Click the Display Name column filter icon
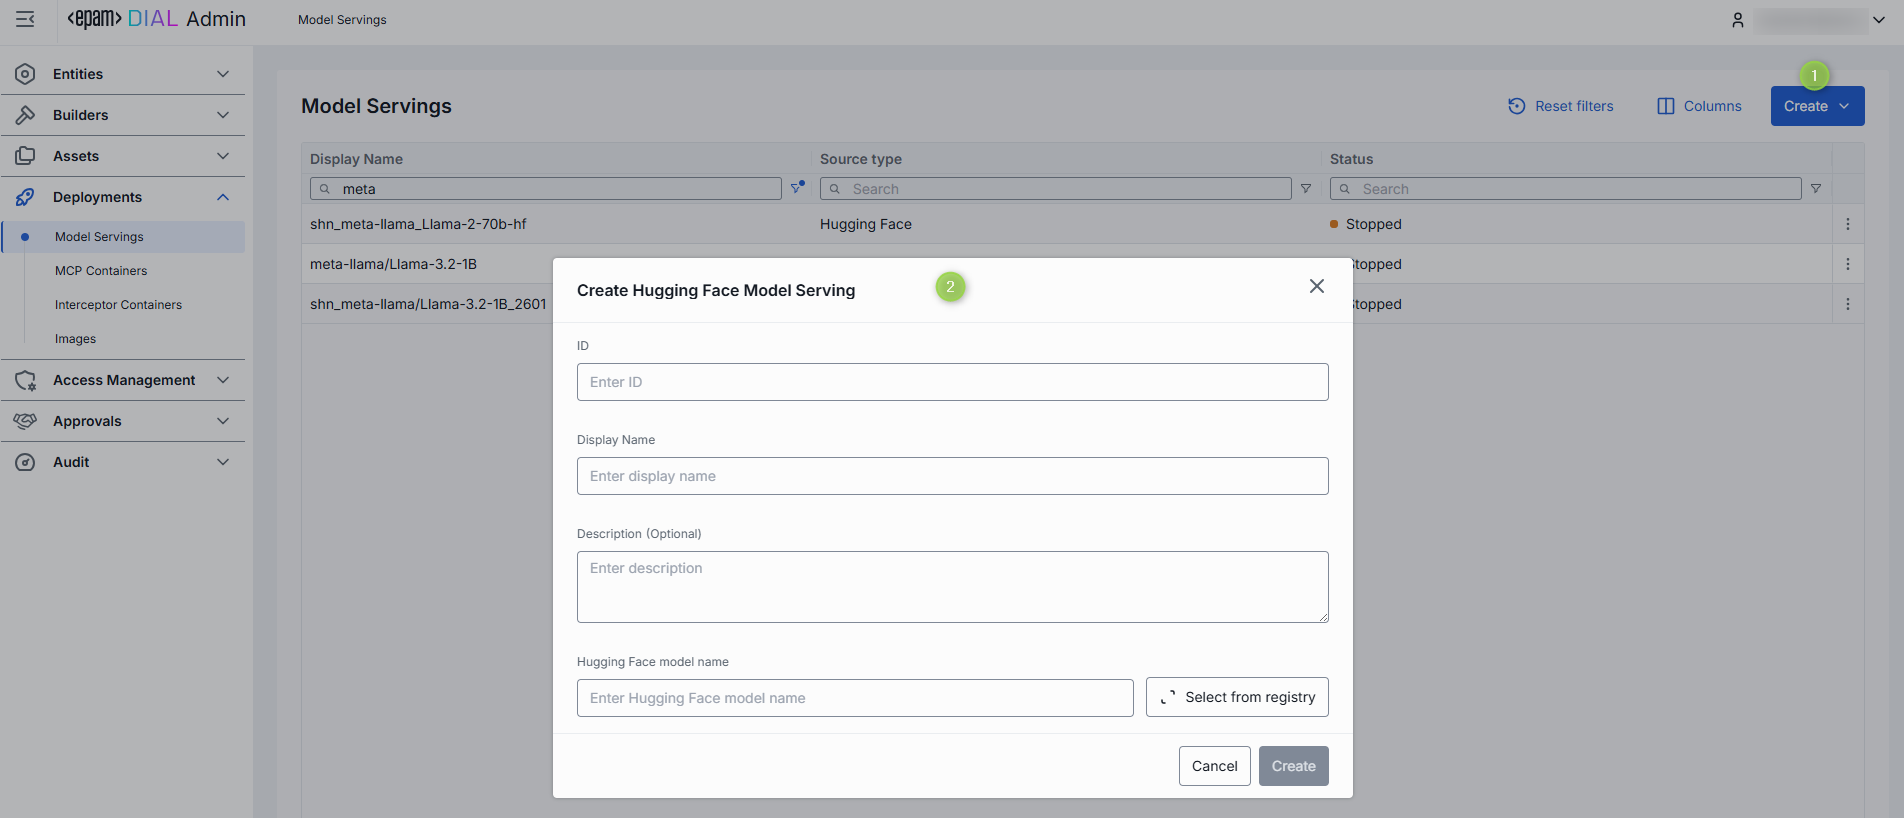This screenshot has height=818, width=1904. [x=797, y=188]
